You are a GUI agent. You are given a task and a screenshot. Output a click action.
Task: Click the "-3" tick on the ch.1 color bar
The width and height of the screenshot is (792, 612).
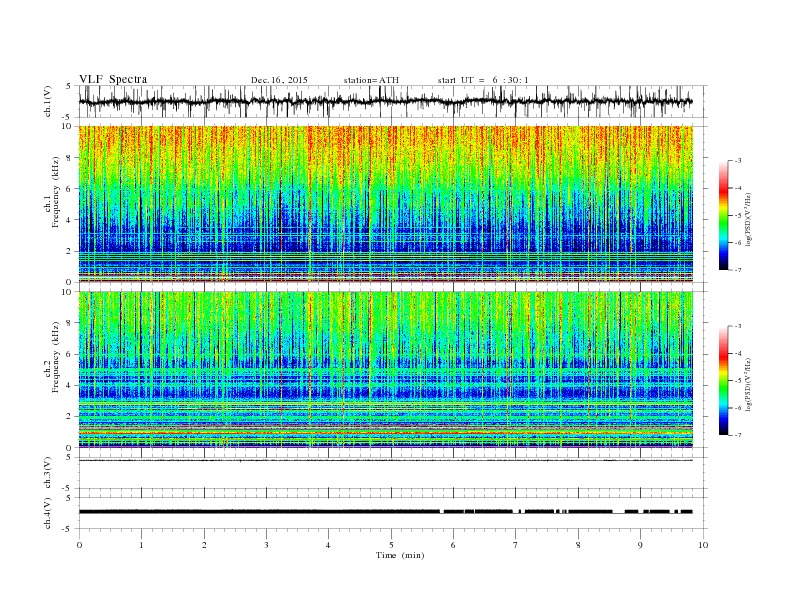[x=738, y=161]
